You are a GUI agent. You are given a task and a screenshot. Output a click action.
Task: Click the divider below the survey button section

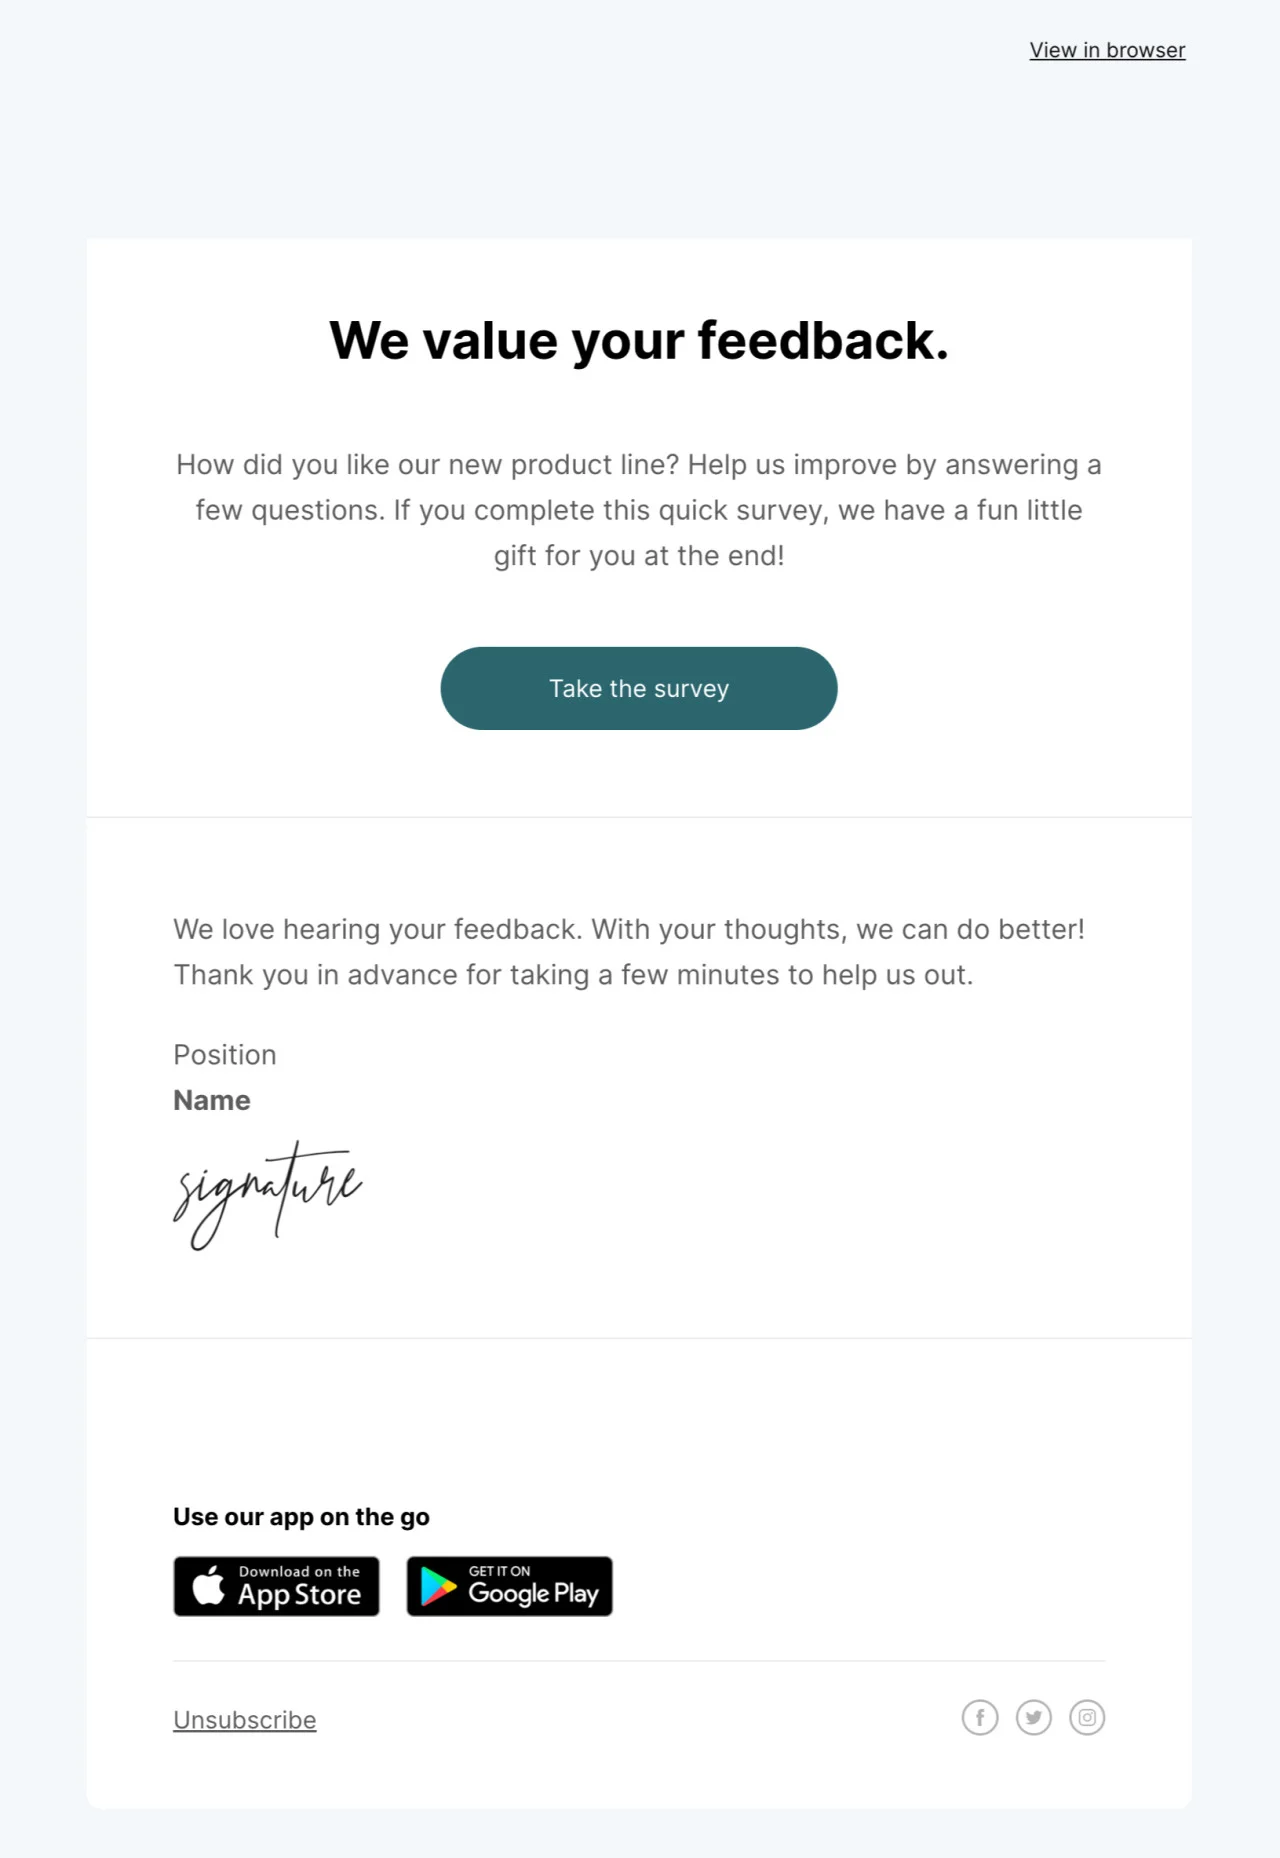coord(639,817)
